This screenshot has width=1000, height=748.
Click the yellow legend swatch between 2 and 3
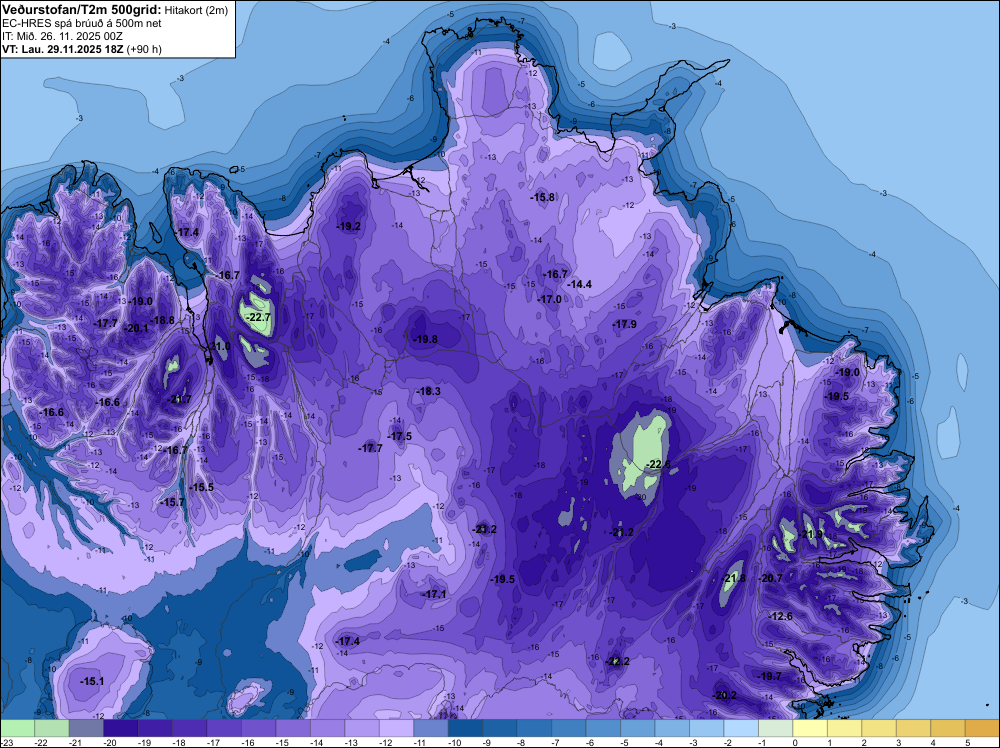pos(878,728)
